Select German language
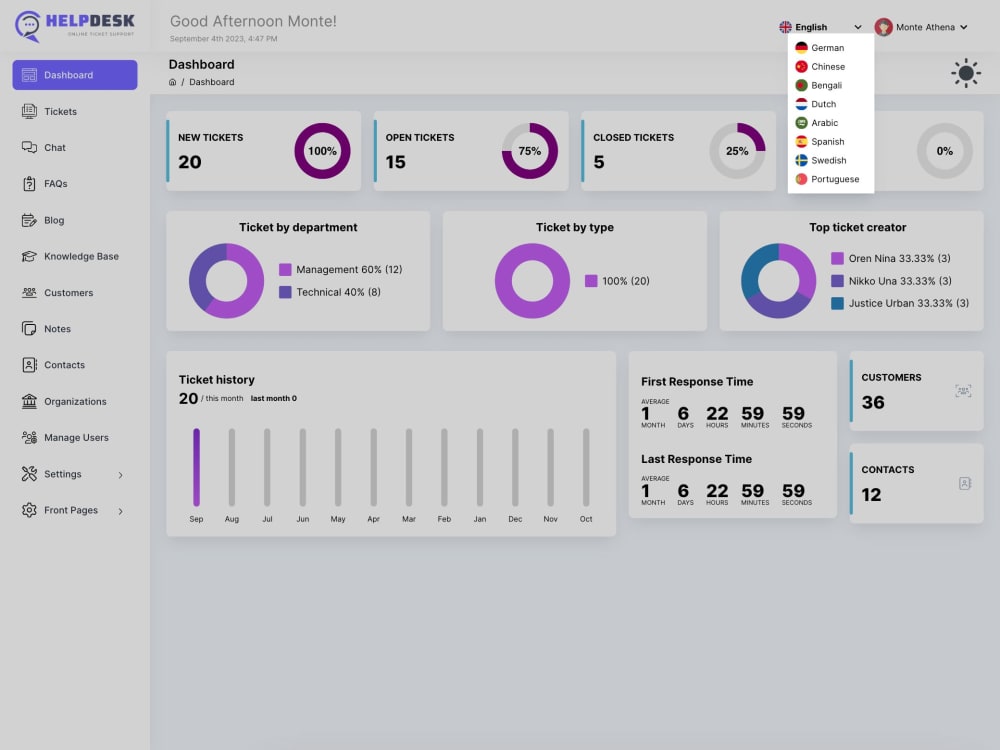1000x750 pixels. (830, 48)
